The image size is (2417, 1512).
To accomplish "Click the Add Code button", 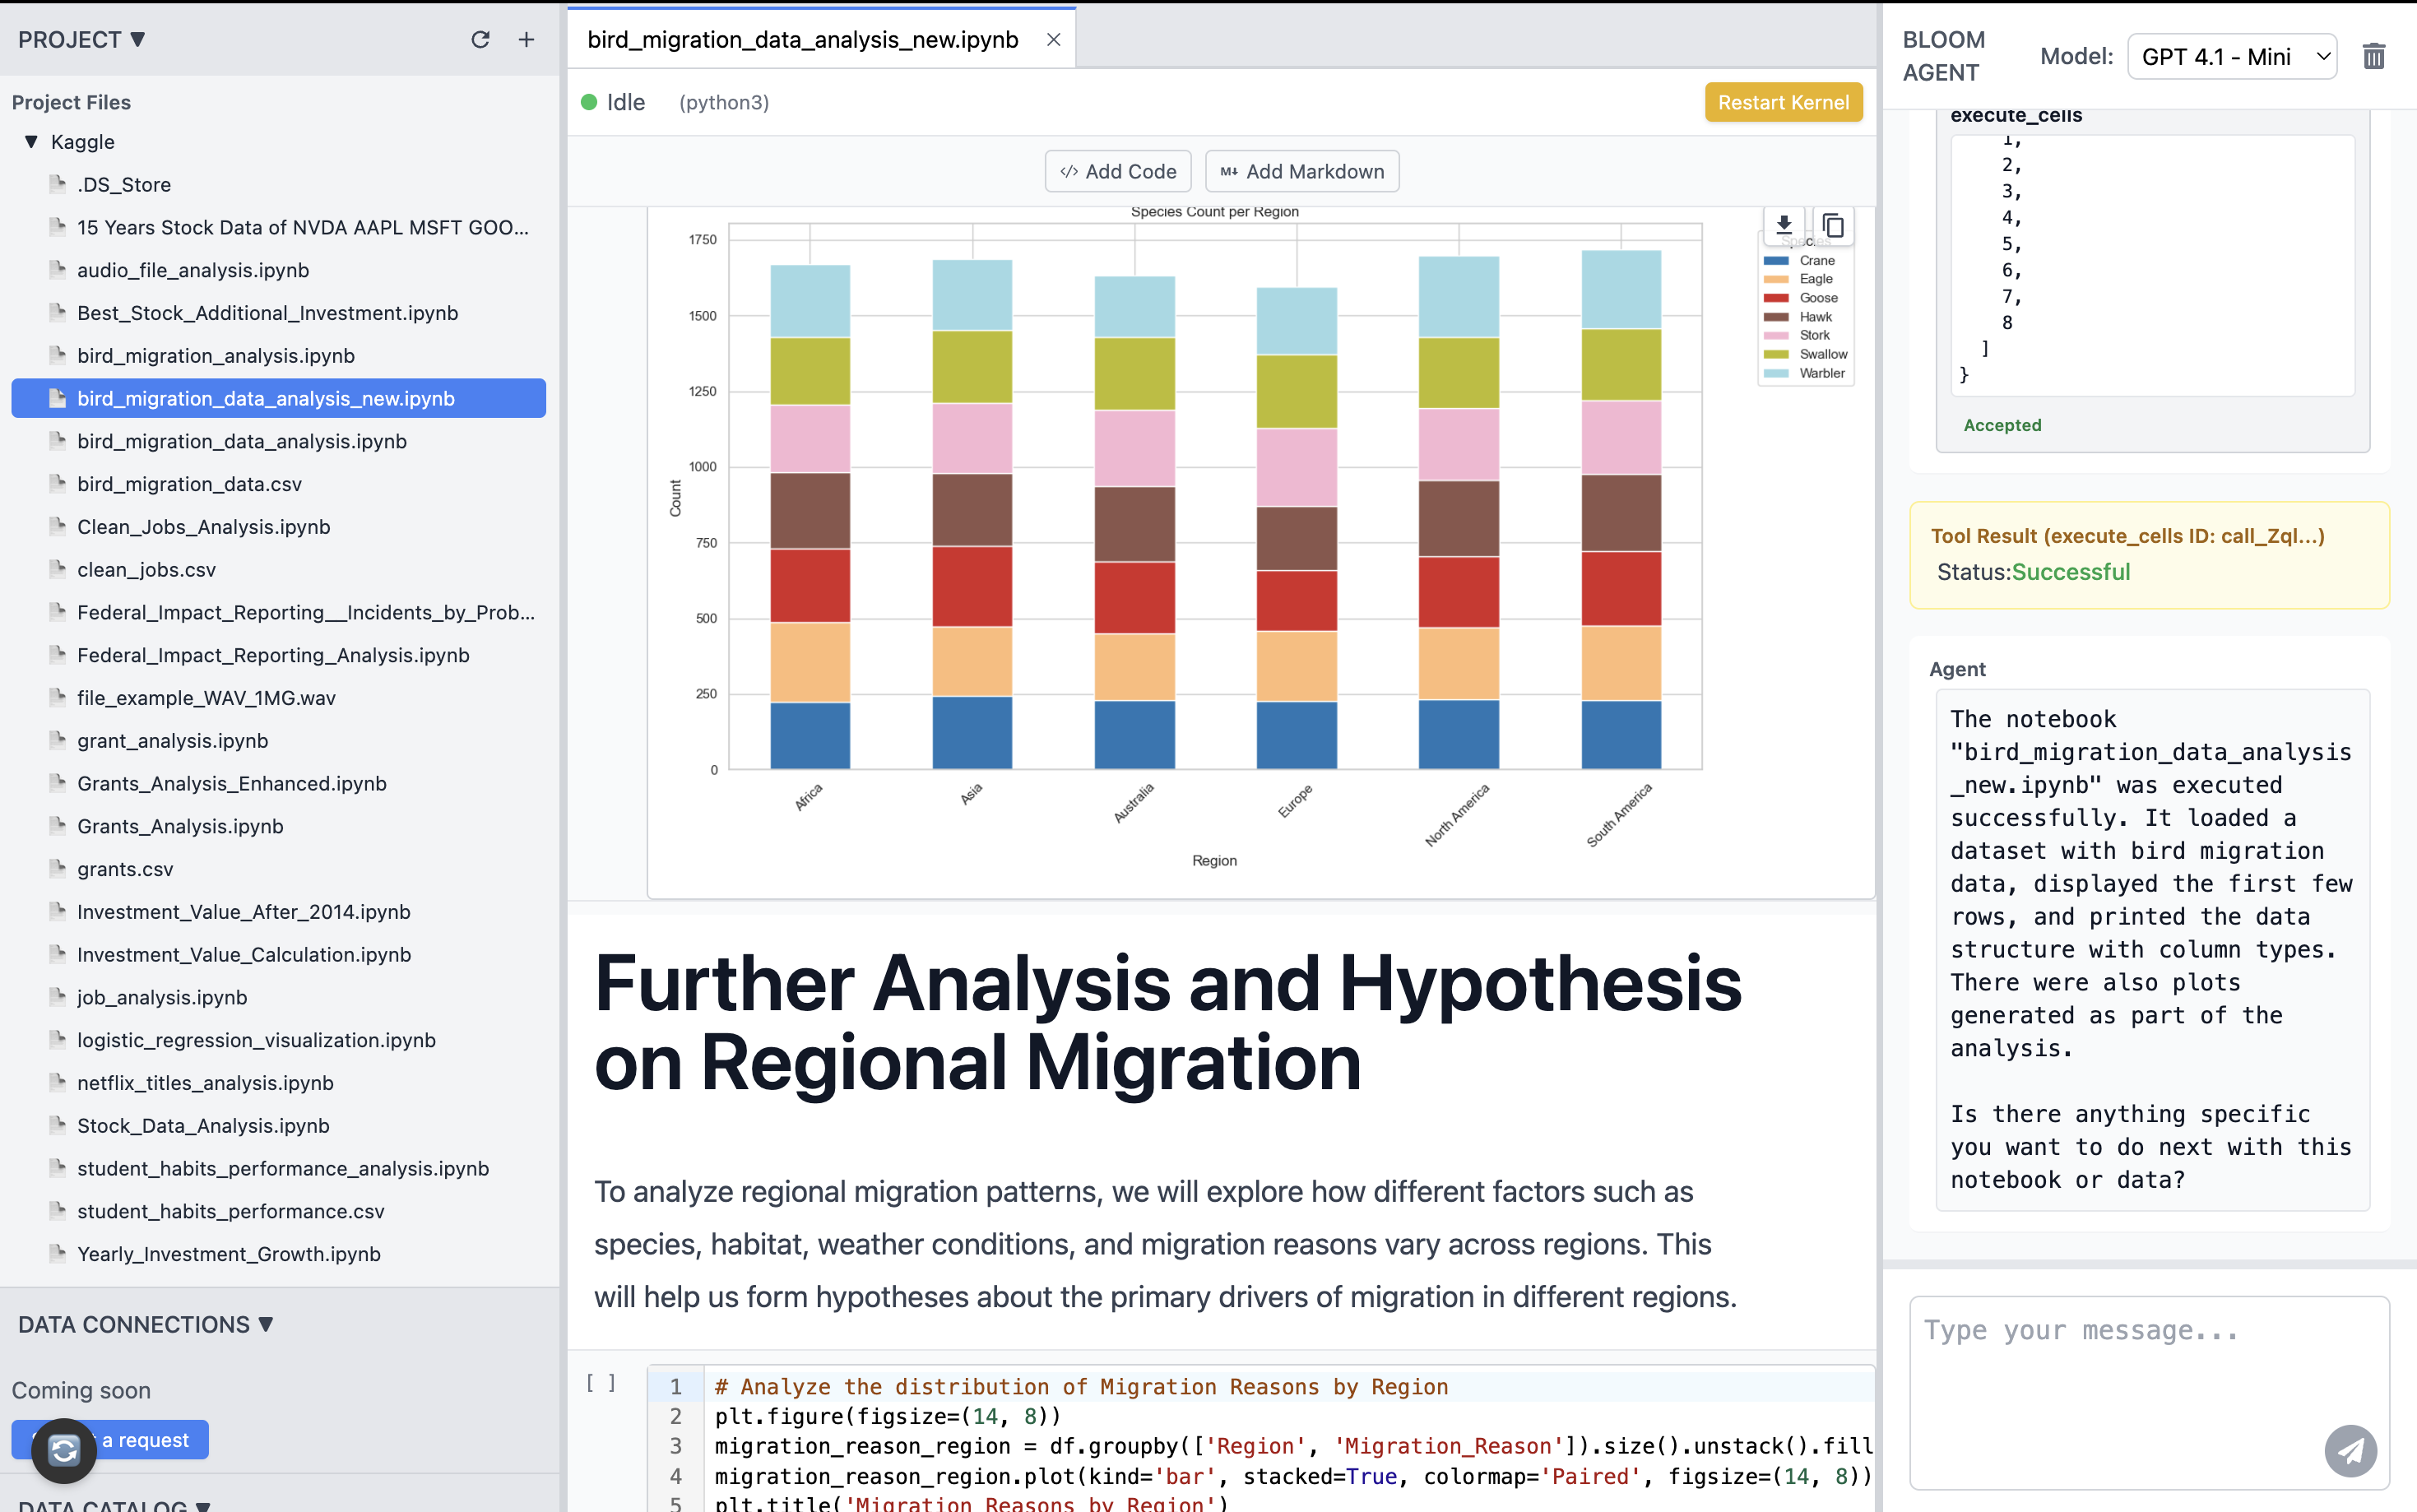I will coord(1117,171).
